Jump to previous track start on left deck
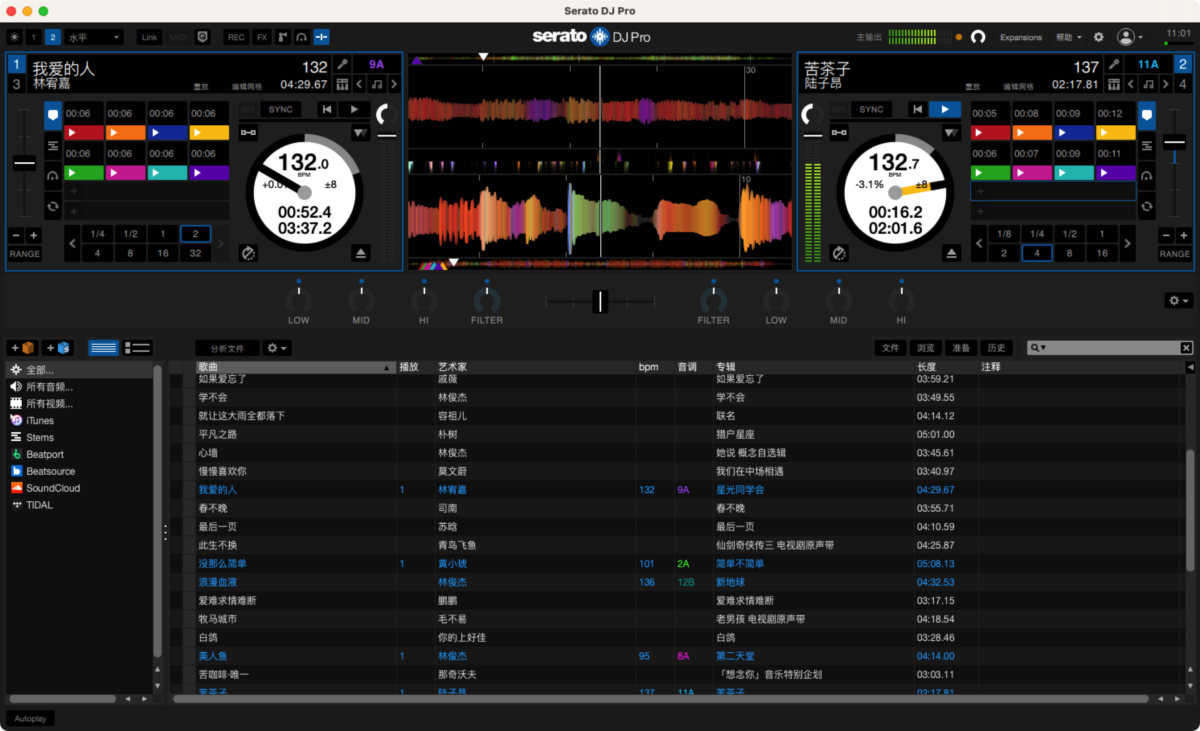Screen dimensions: 1200x731 click(x=327, y=109)
